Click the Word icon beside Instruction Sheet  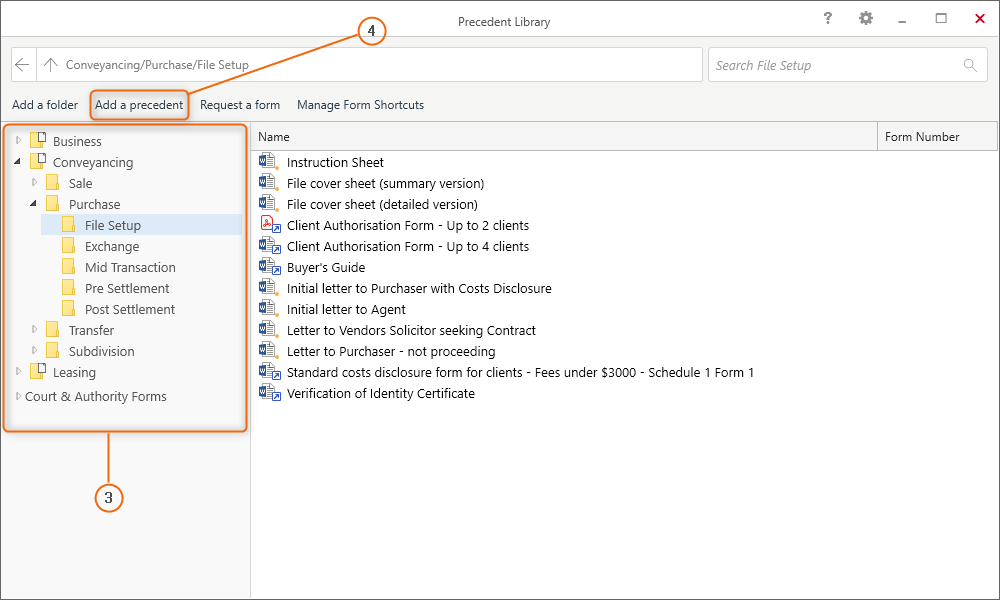point(268,161)
